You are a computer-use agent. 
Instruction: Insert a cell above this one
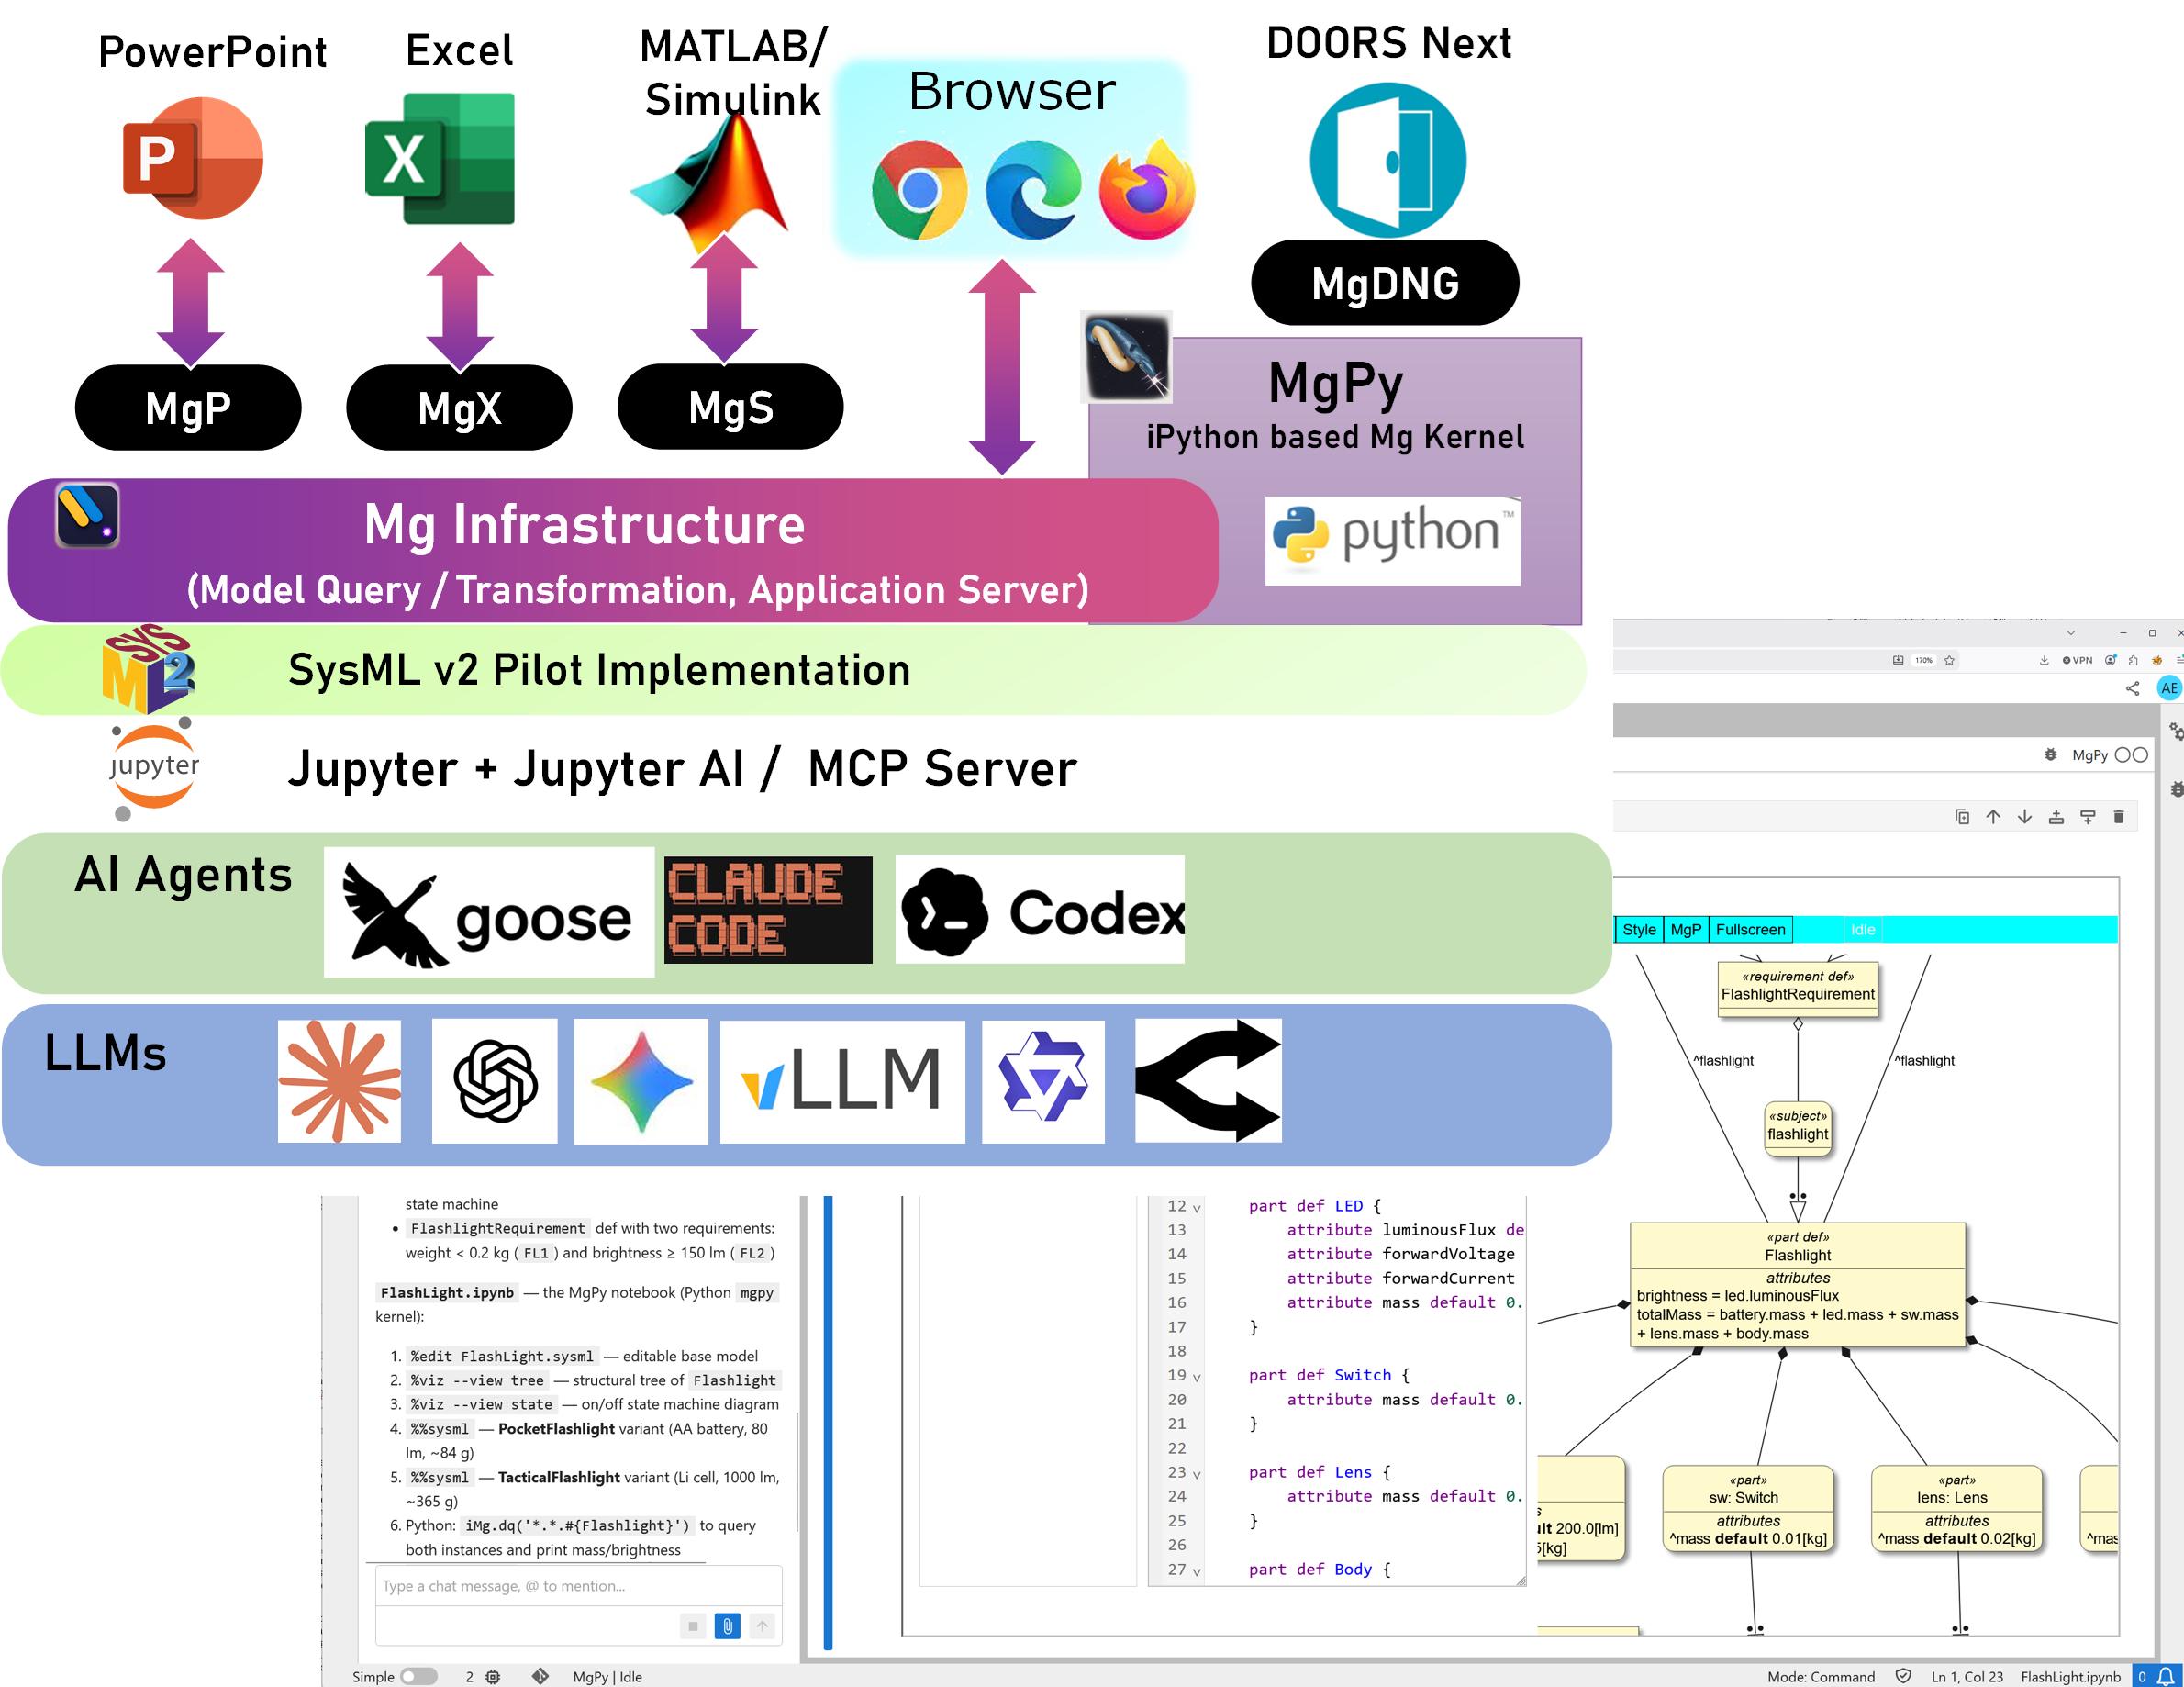pos(2056,817)
